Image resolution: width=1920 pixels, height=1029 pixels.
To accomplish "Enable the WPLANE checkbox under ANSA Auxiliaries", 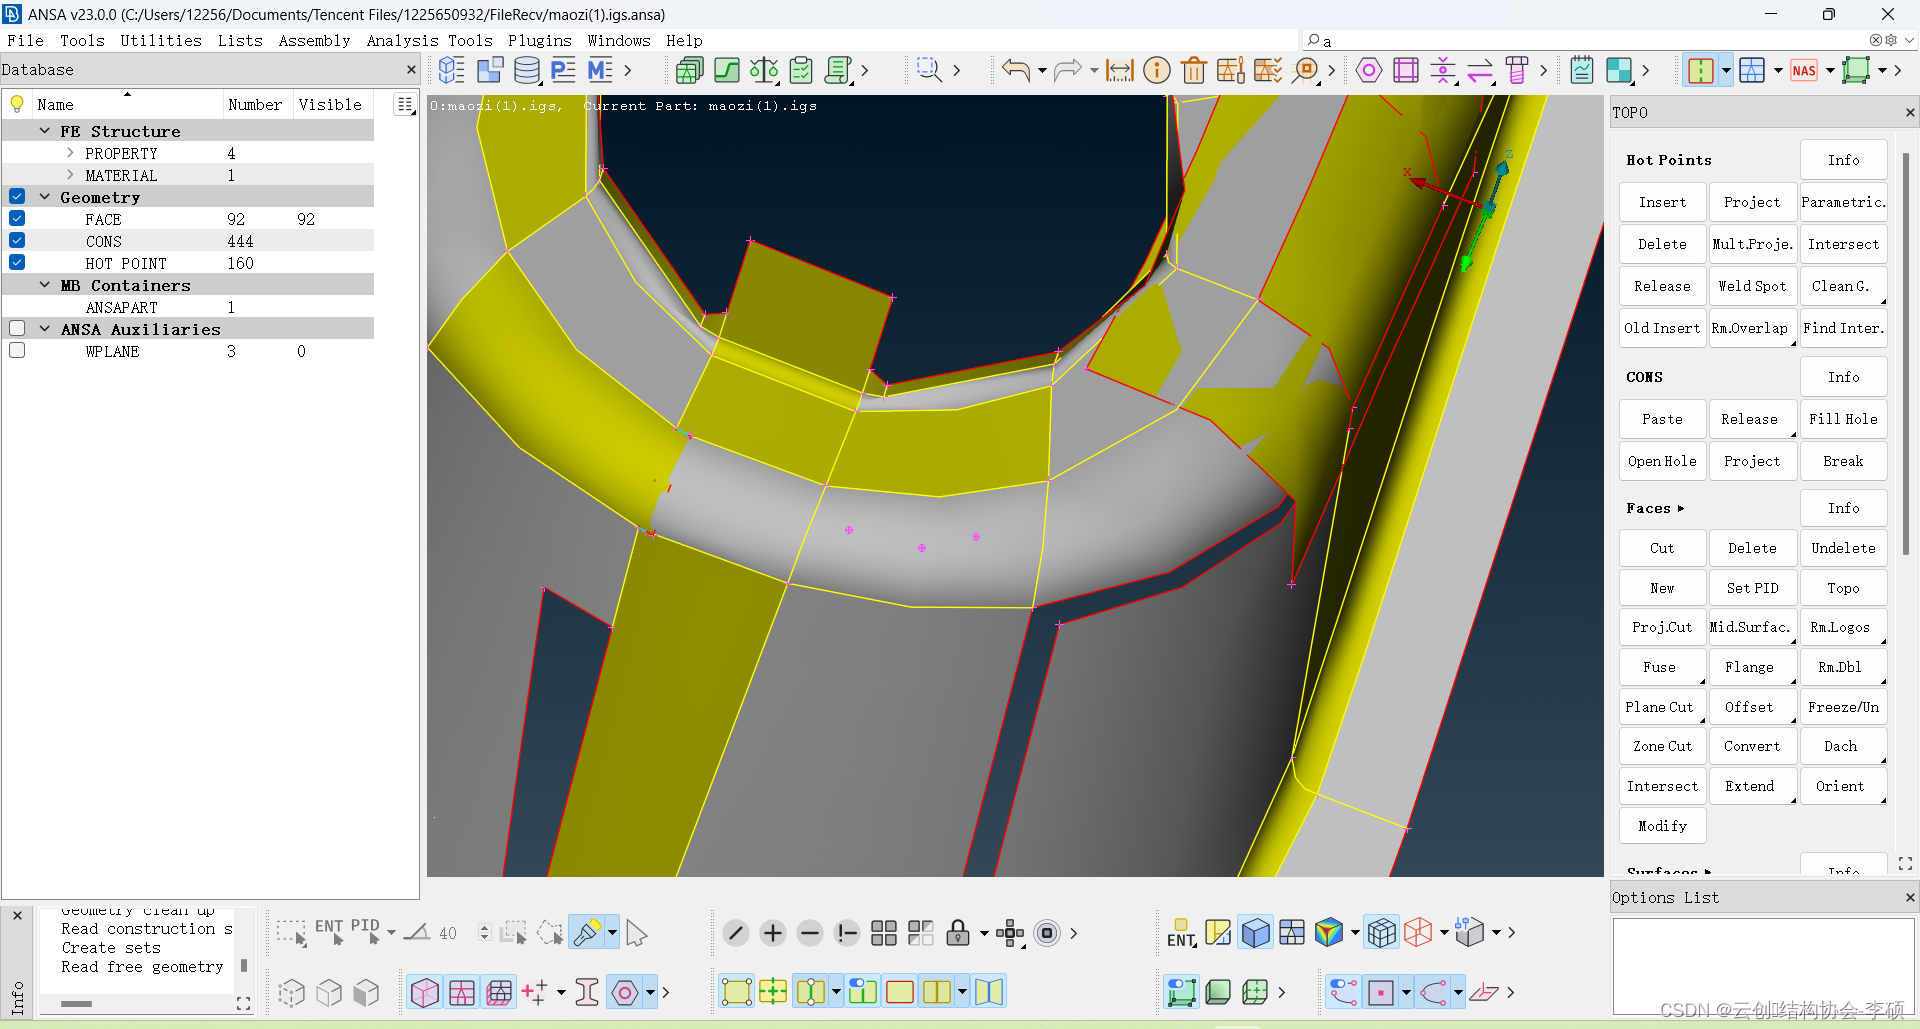I will (17, 350).
